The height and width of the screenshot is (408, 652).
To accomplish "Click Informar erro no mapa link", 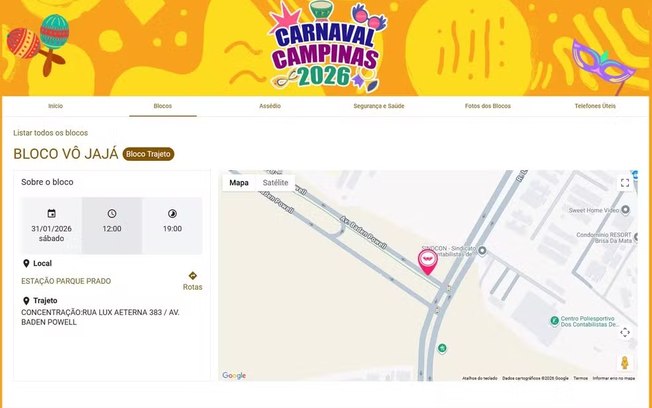I will click(x=614, y=378).
